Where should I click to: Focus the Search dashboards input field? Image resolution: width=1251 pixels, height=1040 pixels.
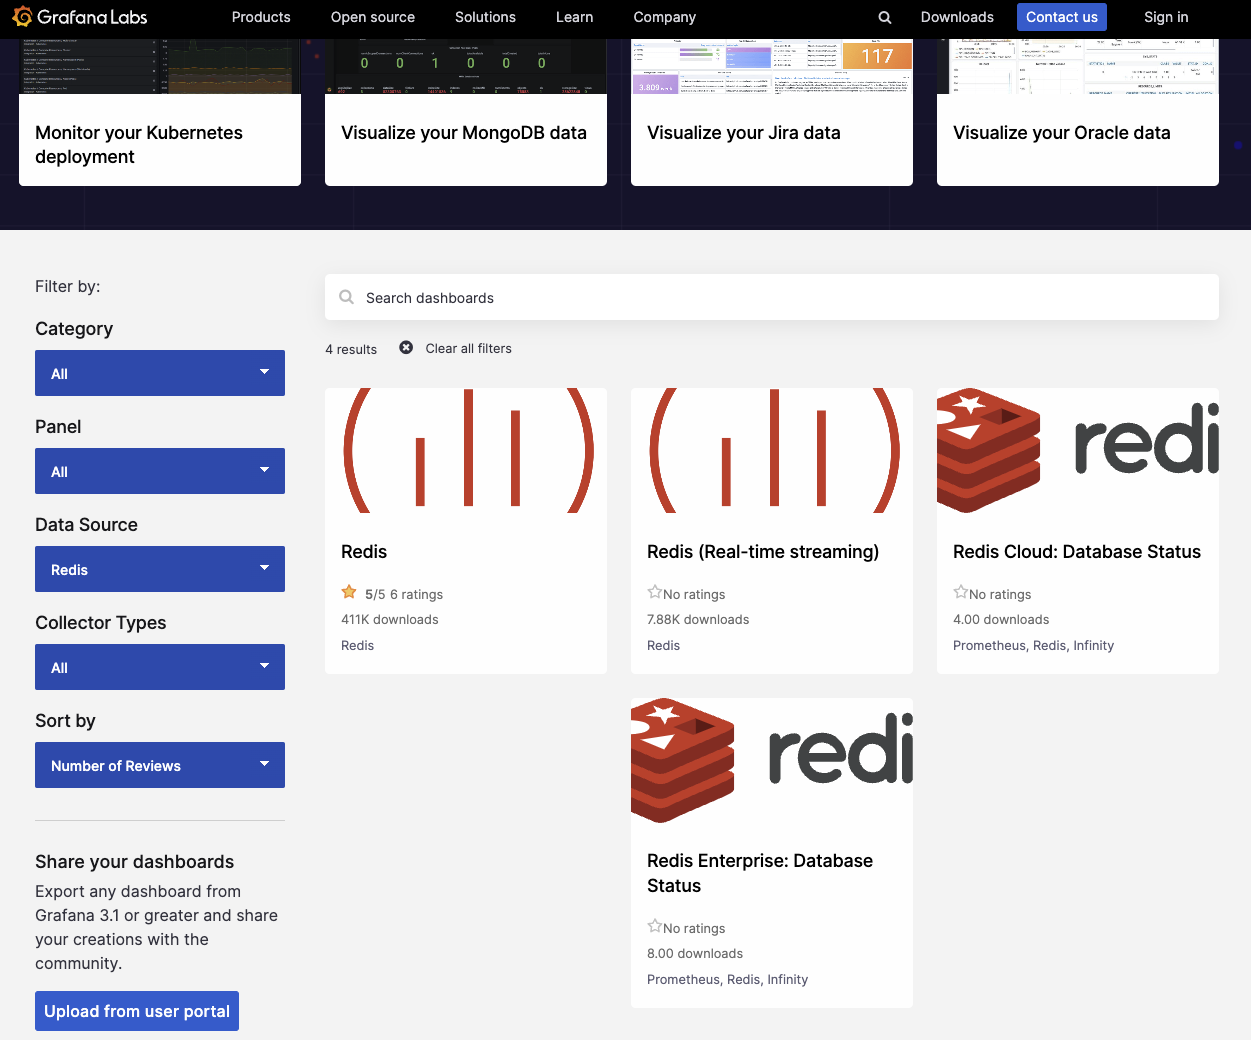tap(772, 297)
